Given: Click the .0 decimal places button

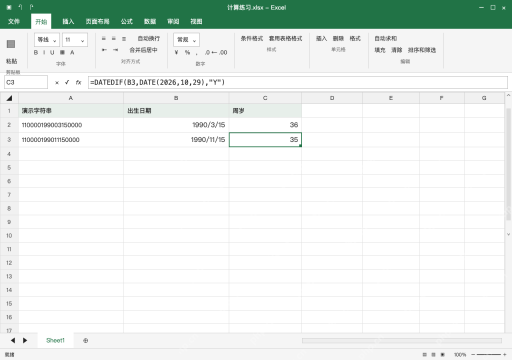Looking at the screenshot, I should pyautogui.click(x=208, y=52).
